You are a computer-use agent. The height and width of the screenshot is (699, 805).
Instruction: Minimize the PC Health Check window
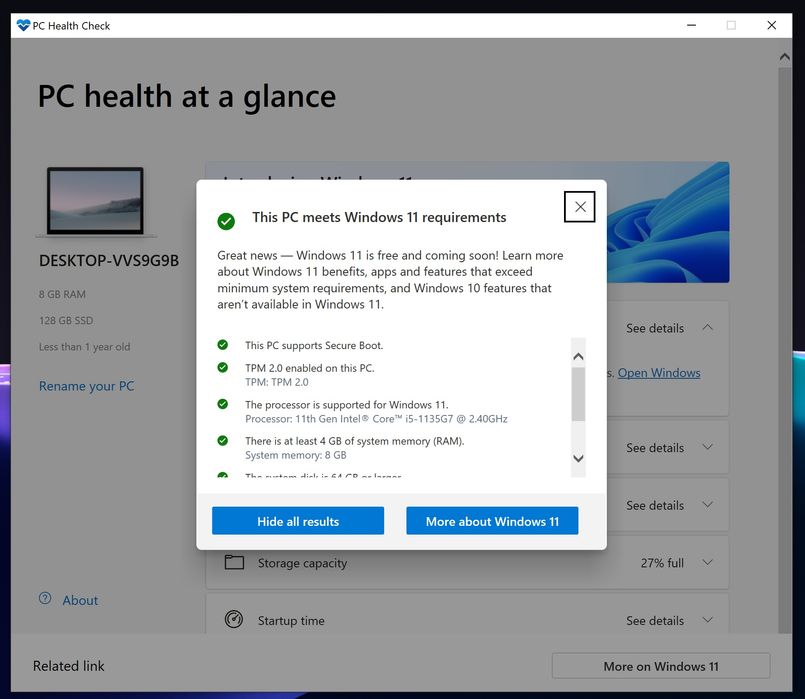click(692, 25)
